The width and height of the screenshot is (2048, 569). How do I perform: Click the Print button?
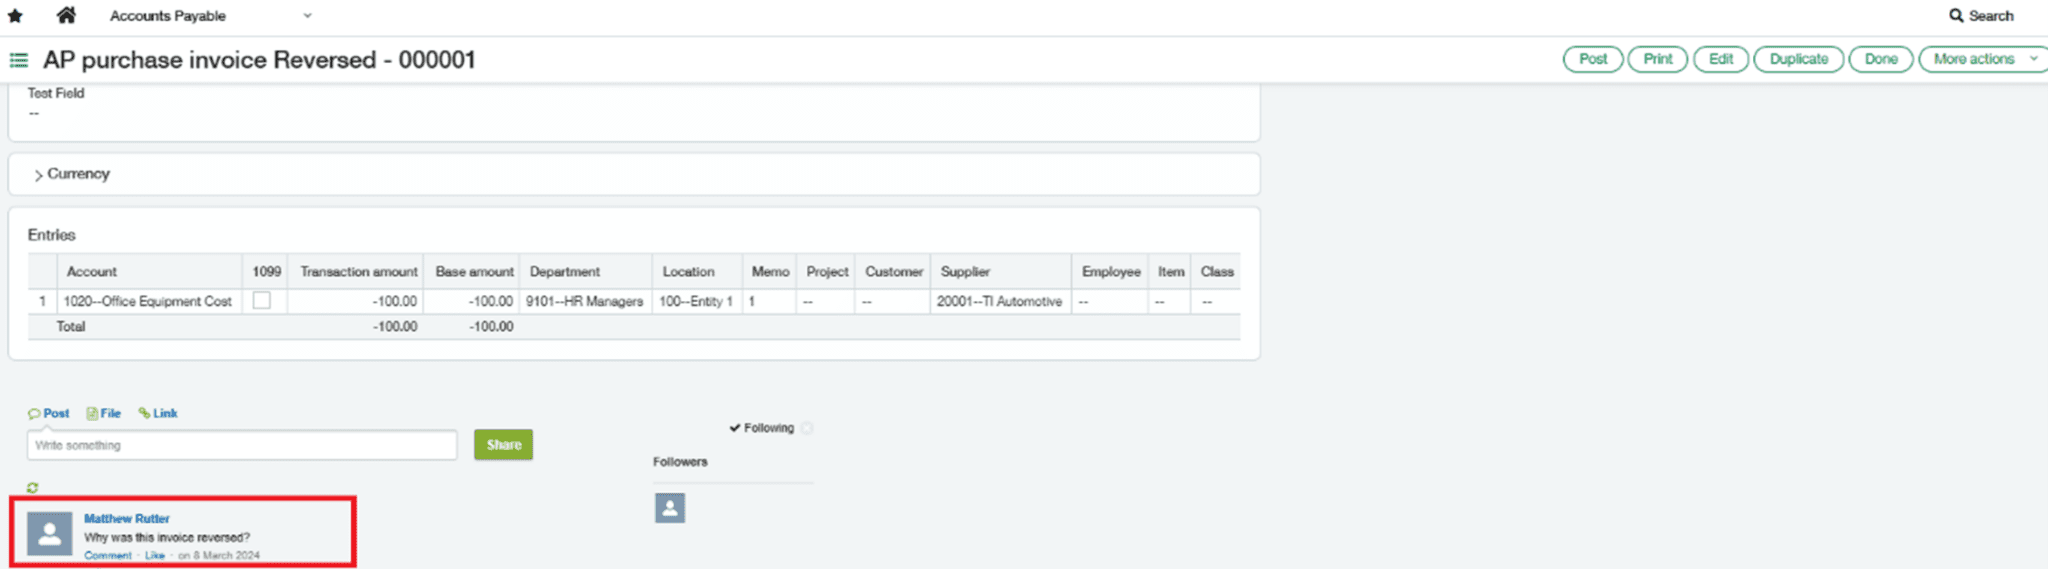(x=1657, y=59)
